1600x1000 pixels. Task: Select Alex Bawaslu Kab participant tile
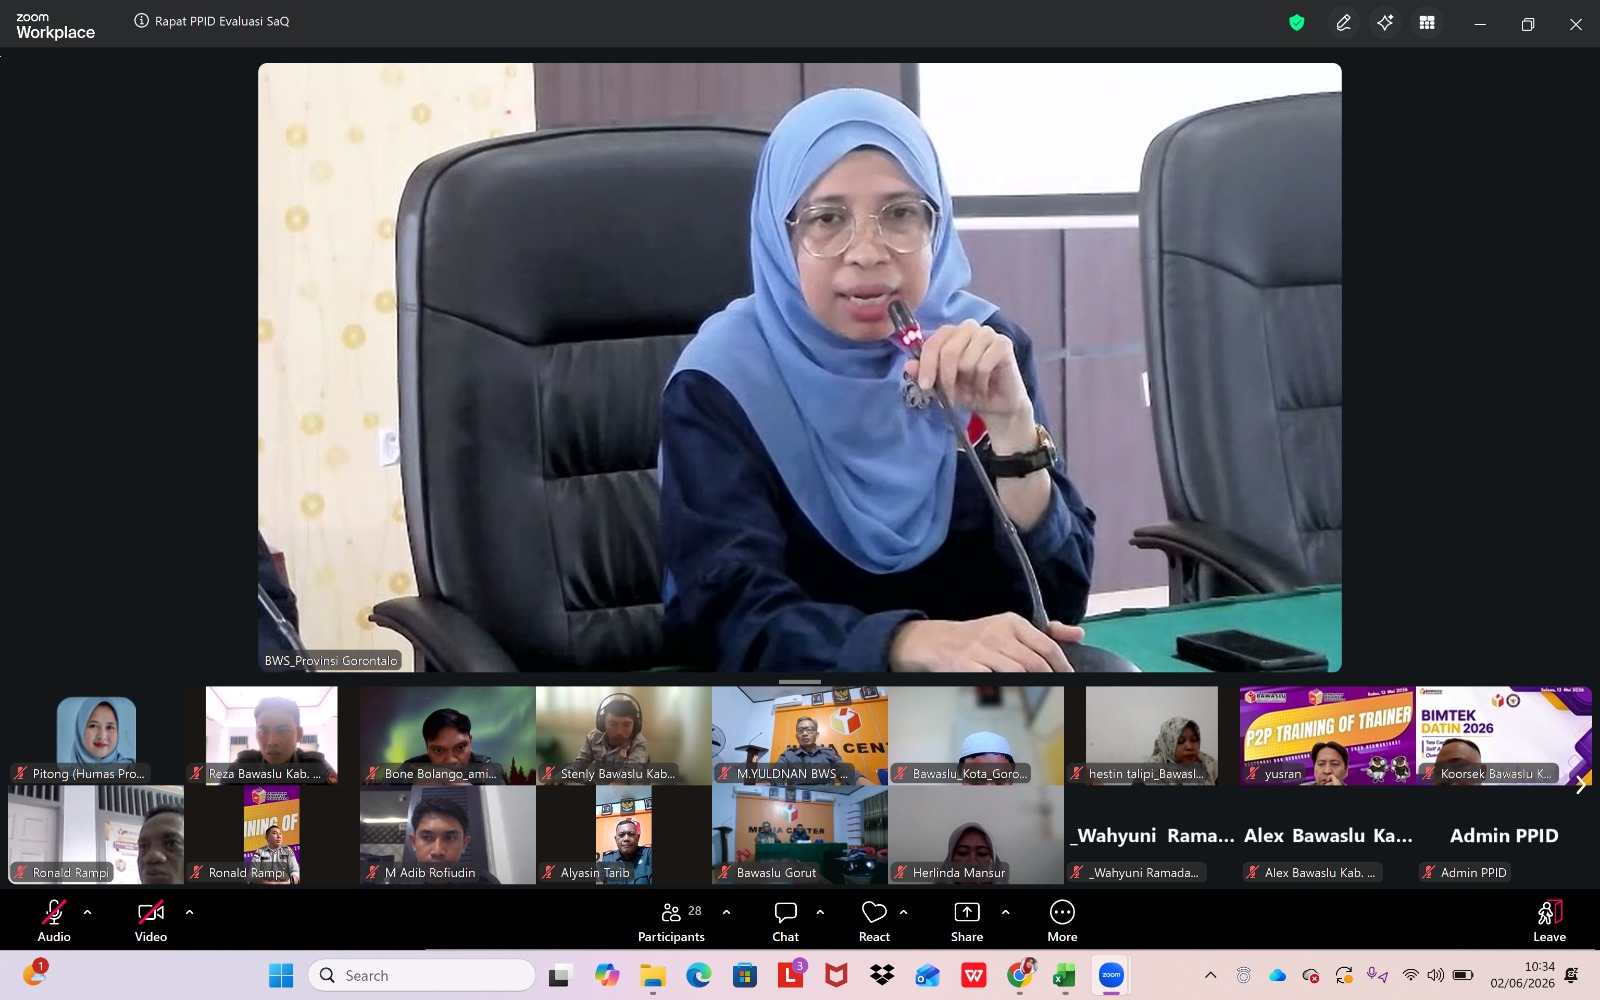click(1328, 835)
